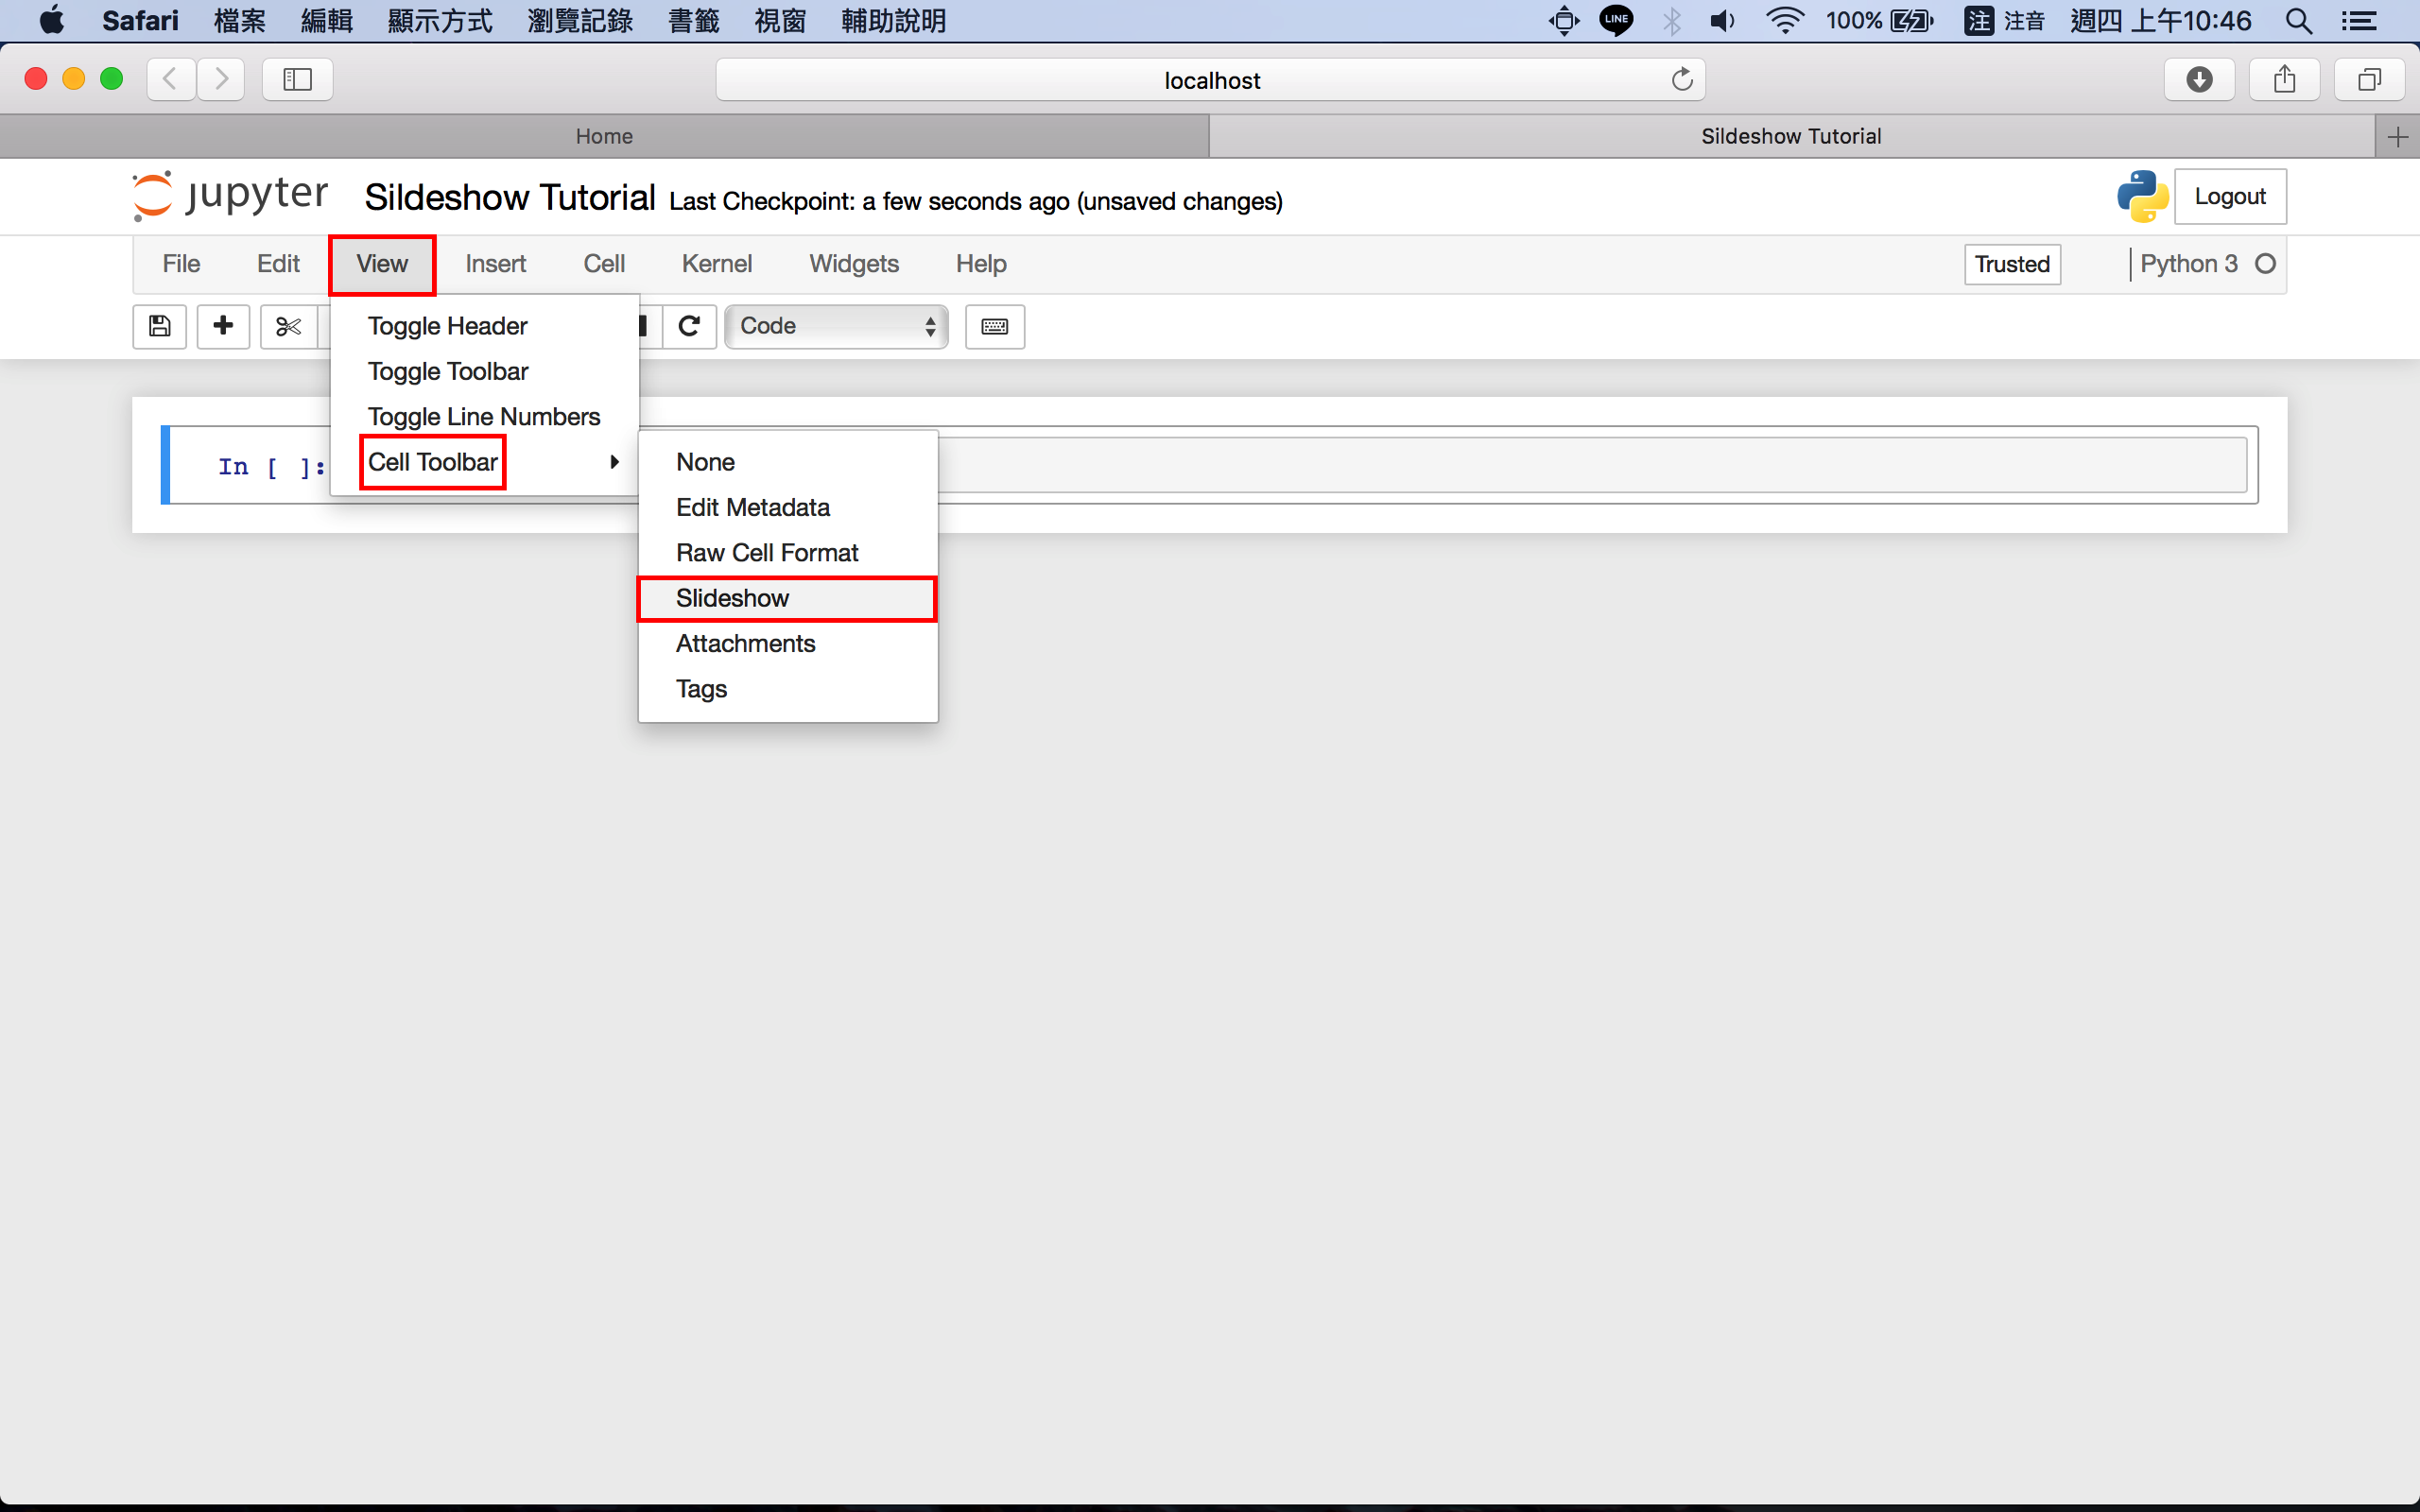The width and height of the screenshot is (2420, 1512).
Task: Click the scissors cut cell icon
Action: [x=288, y=326]
